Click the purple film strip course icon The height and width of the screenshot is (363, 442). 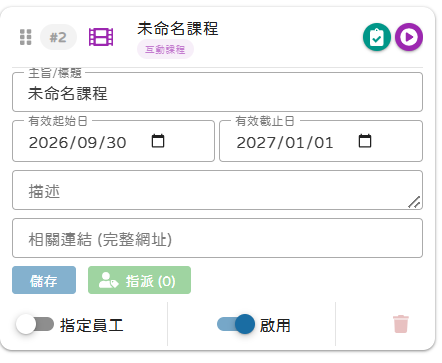click(101, 37)
